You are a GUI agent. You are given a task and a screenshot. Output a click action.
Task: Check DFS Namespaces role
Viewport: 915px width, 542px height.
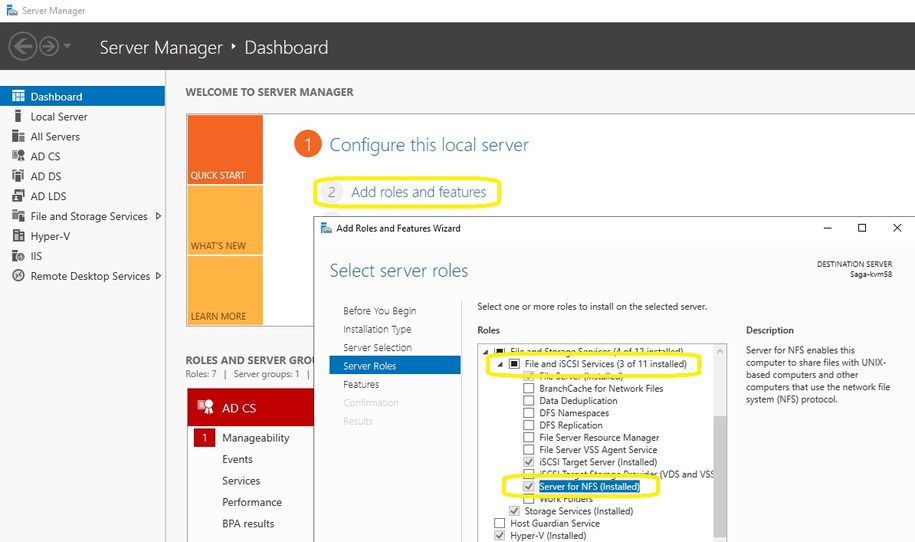coord(529,412)
